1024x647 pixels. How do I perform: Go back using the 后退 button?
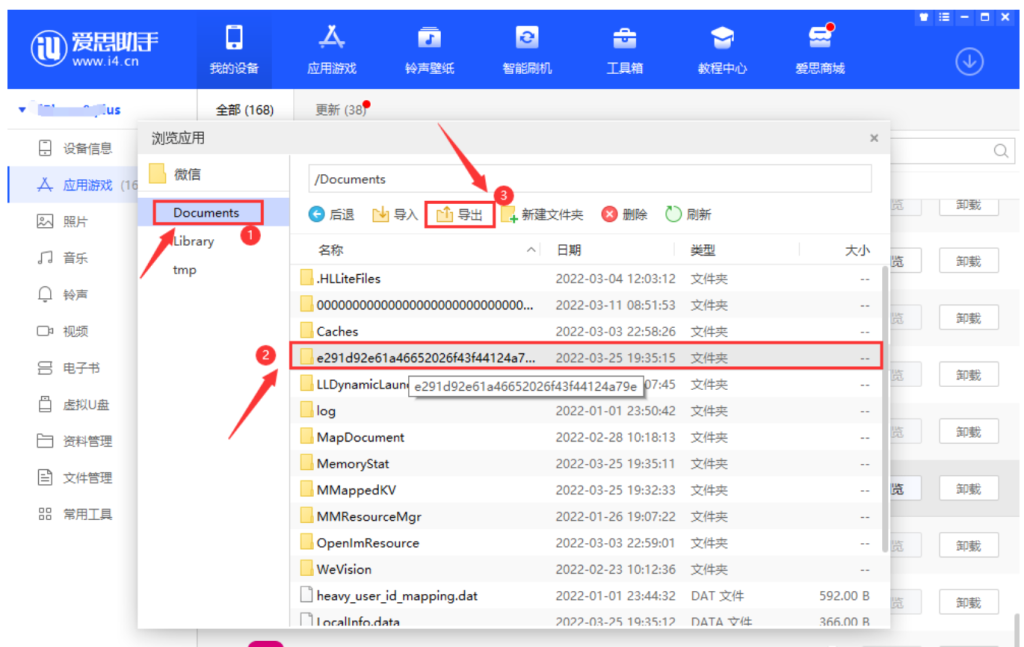click(331, 215)
